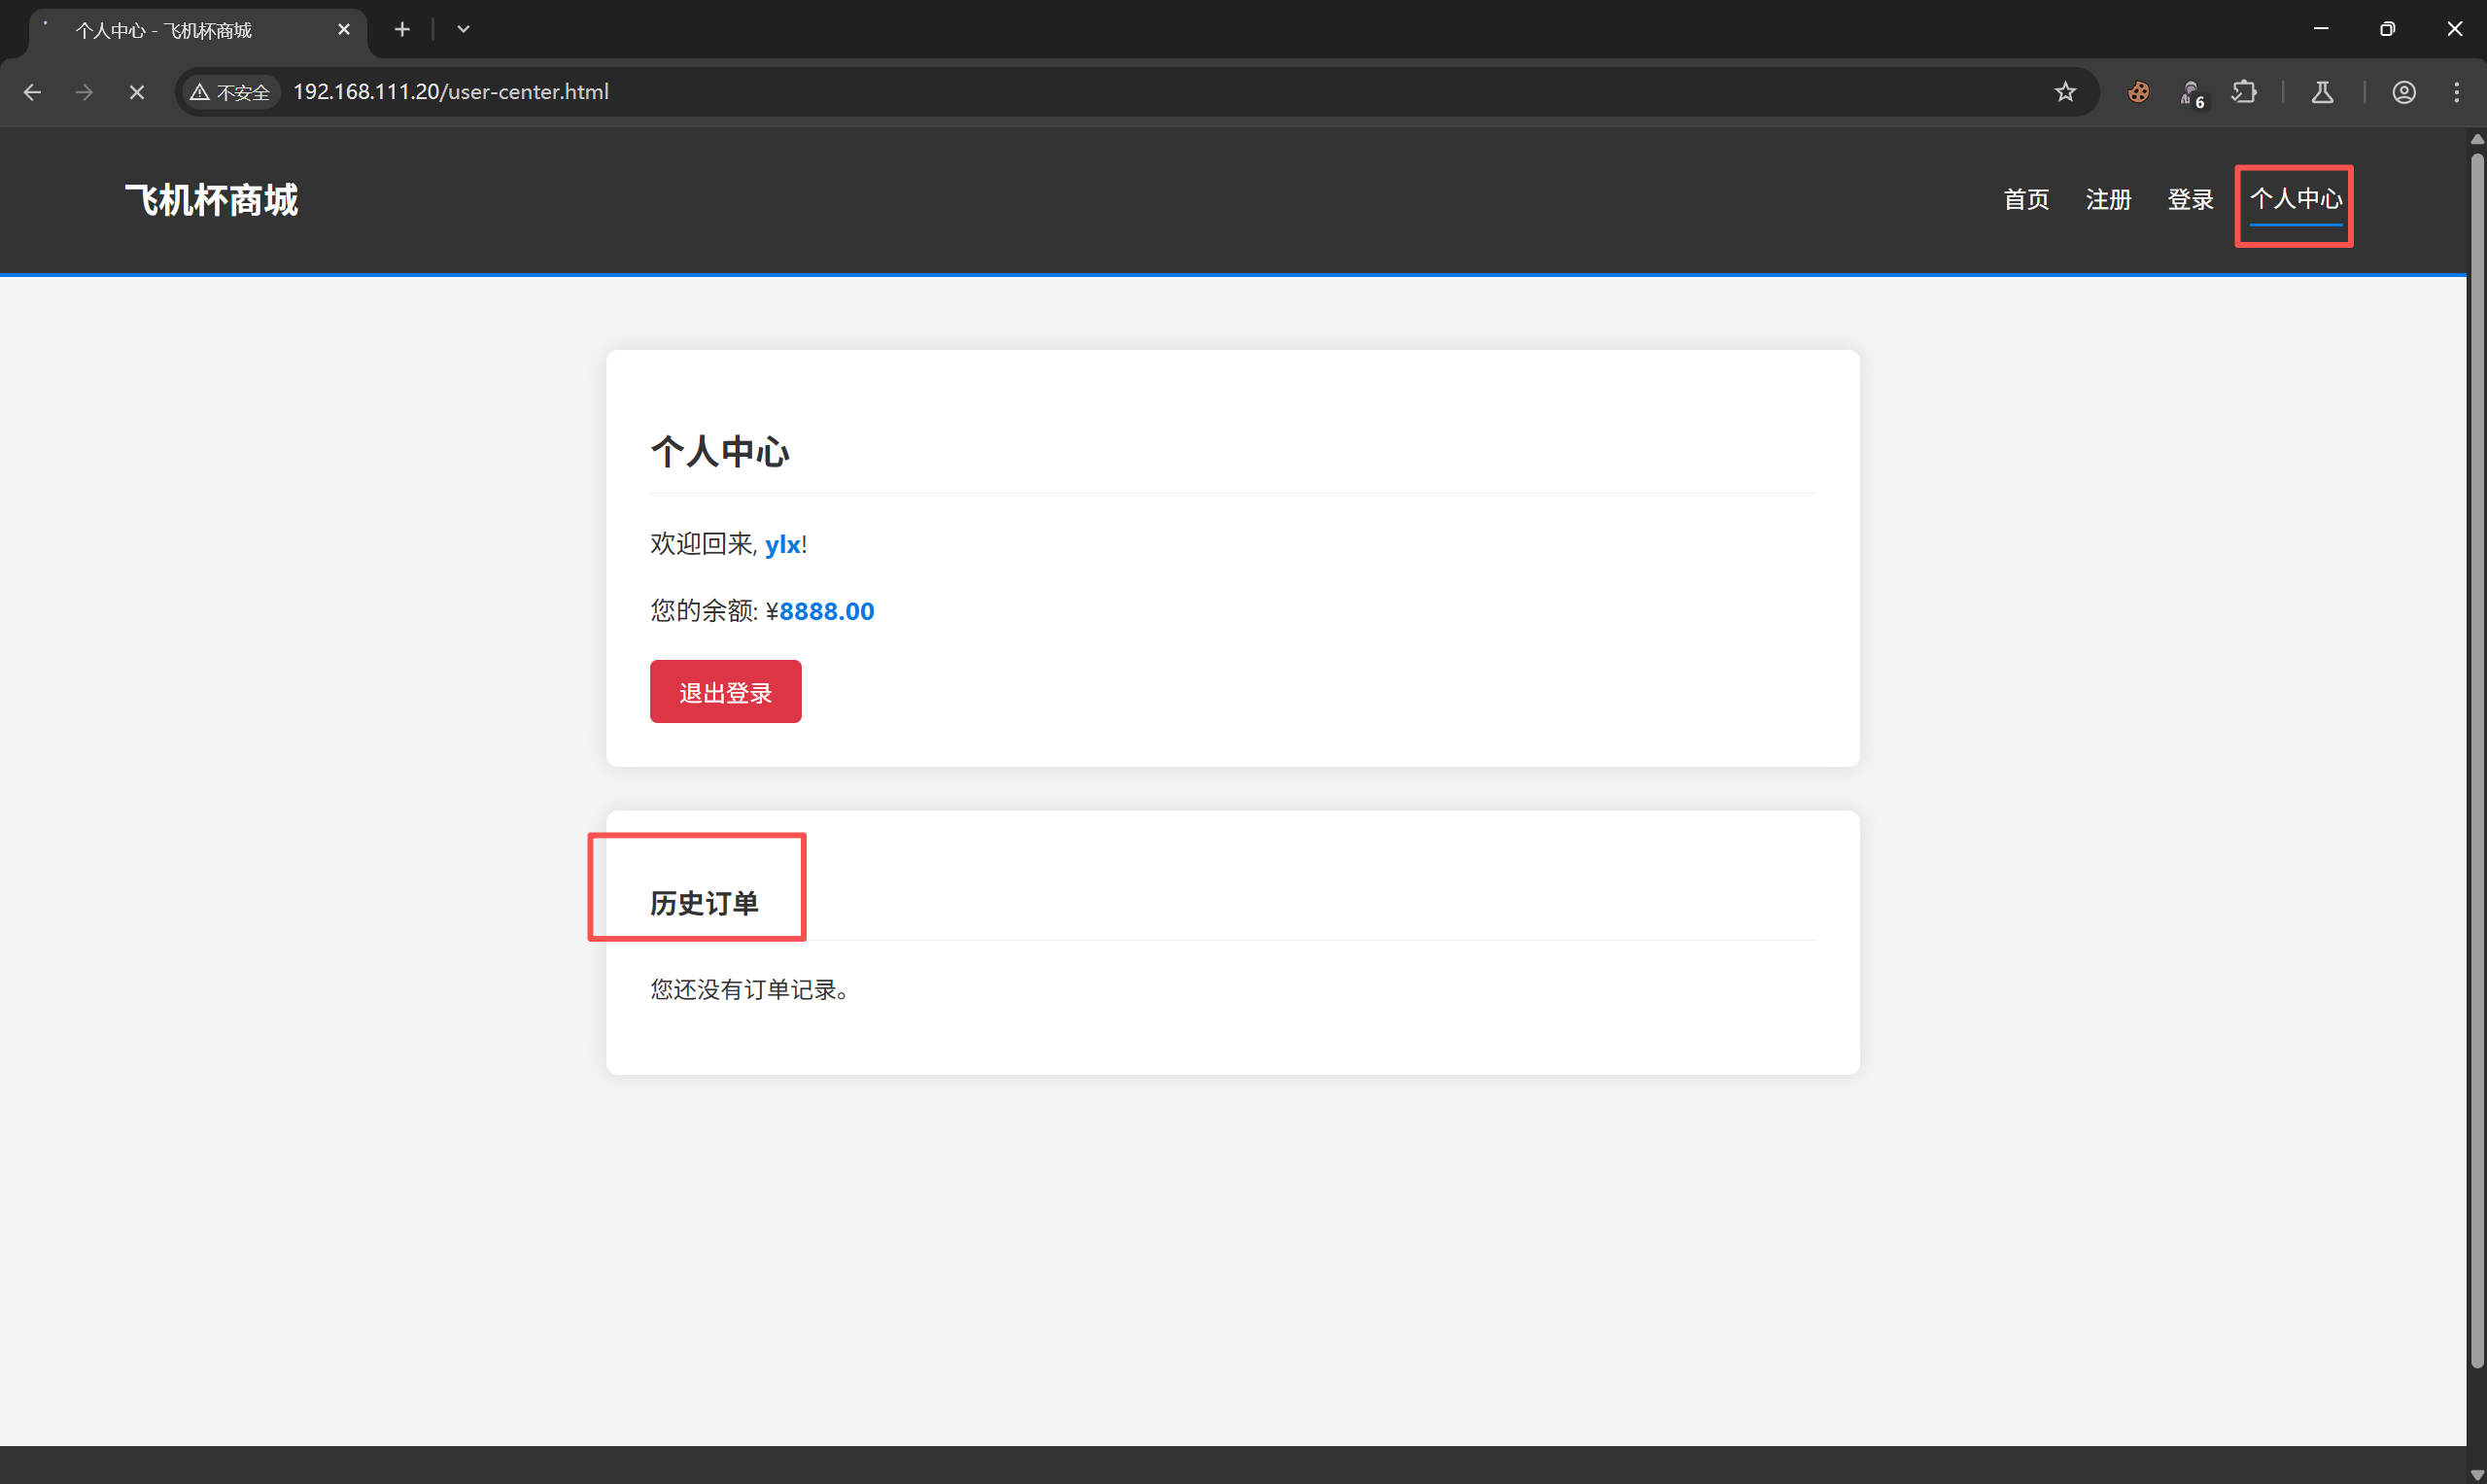Click the red 退出登录 button
Screen dimensions: 2487x1484
(725, 692)
